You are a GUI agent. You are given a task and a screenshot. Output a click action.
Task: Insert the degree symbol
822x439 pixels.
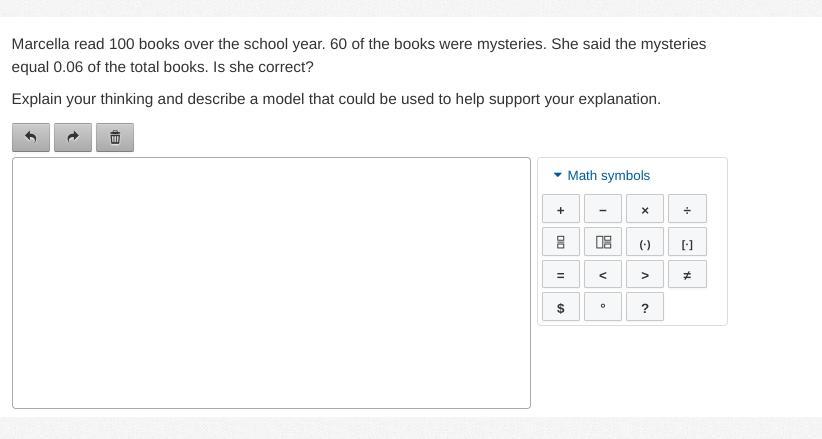click(x=603, y=307)
